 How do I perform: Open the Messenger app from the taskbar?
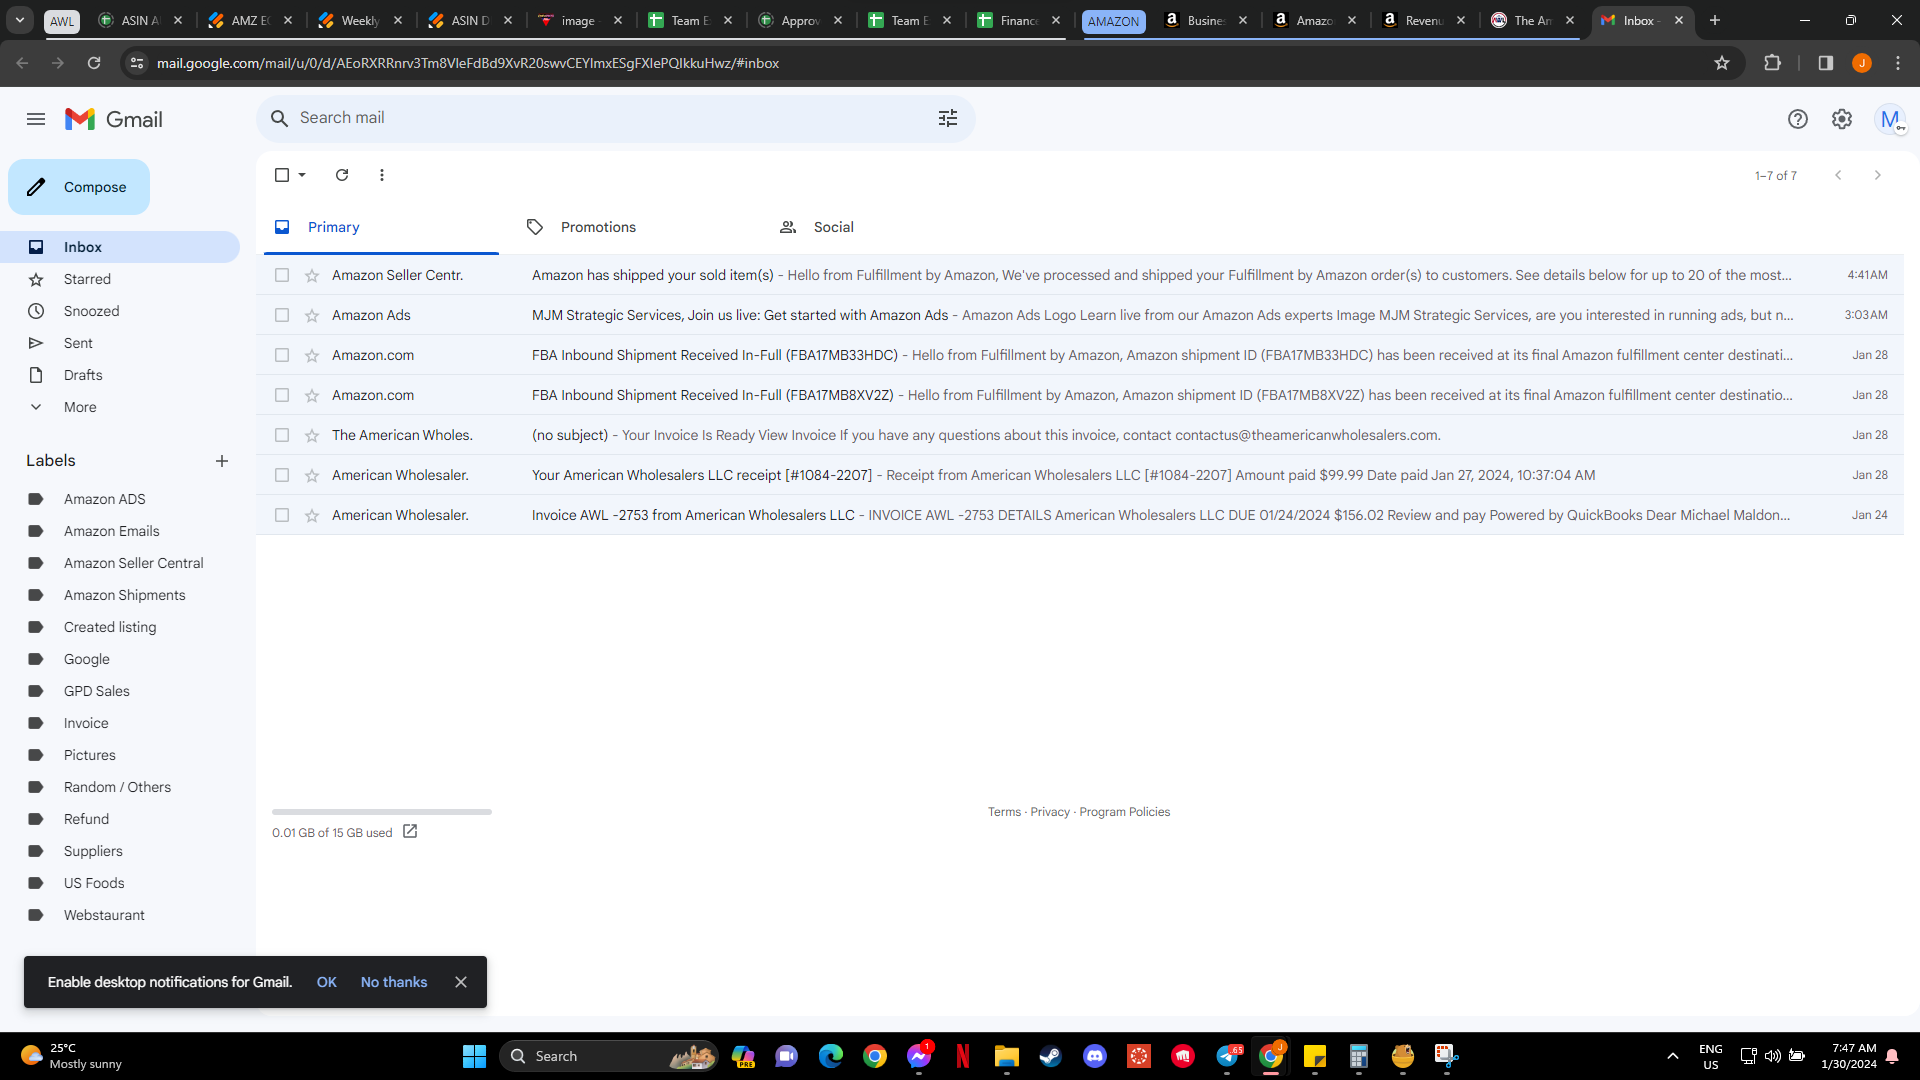coord(919,1056)
